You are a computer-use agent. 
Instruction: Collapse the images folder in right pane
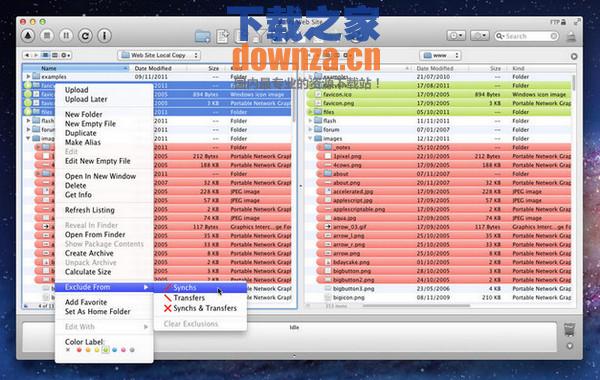310,139
